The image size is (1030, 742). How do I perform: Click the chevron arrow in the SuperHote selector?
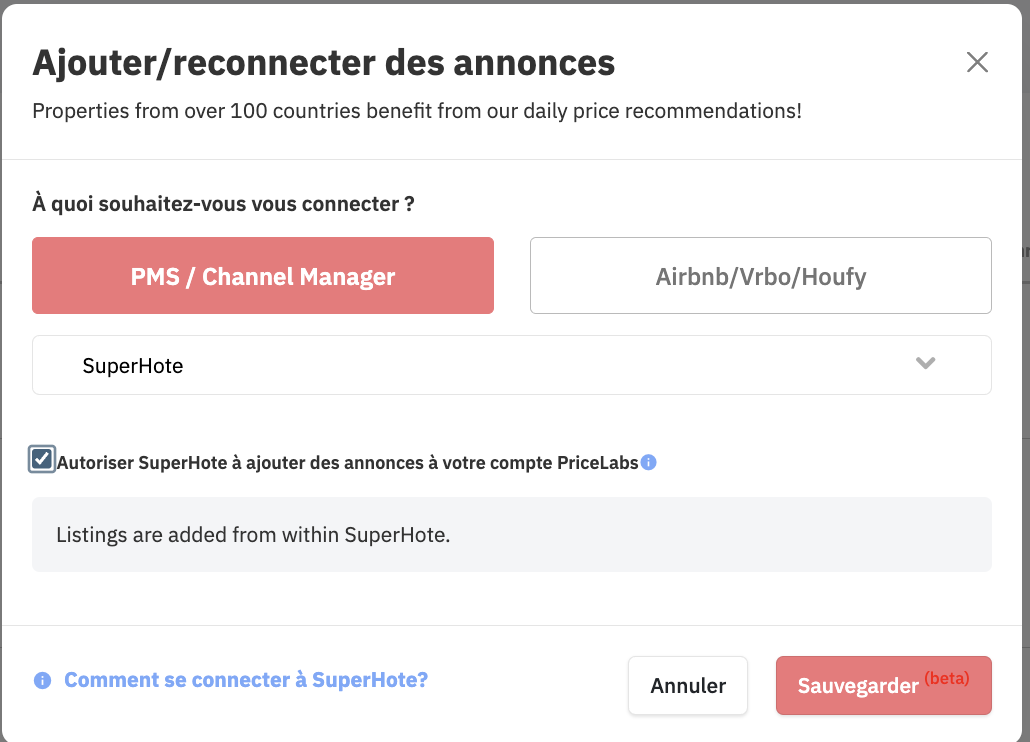pyautogui.click(x=925, y=363)
